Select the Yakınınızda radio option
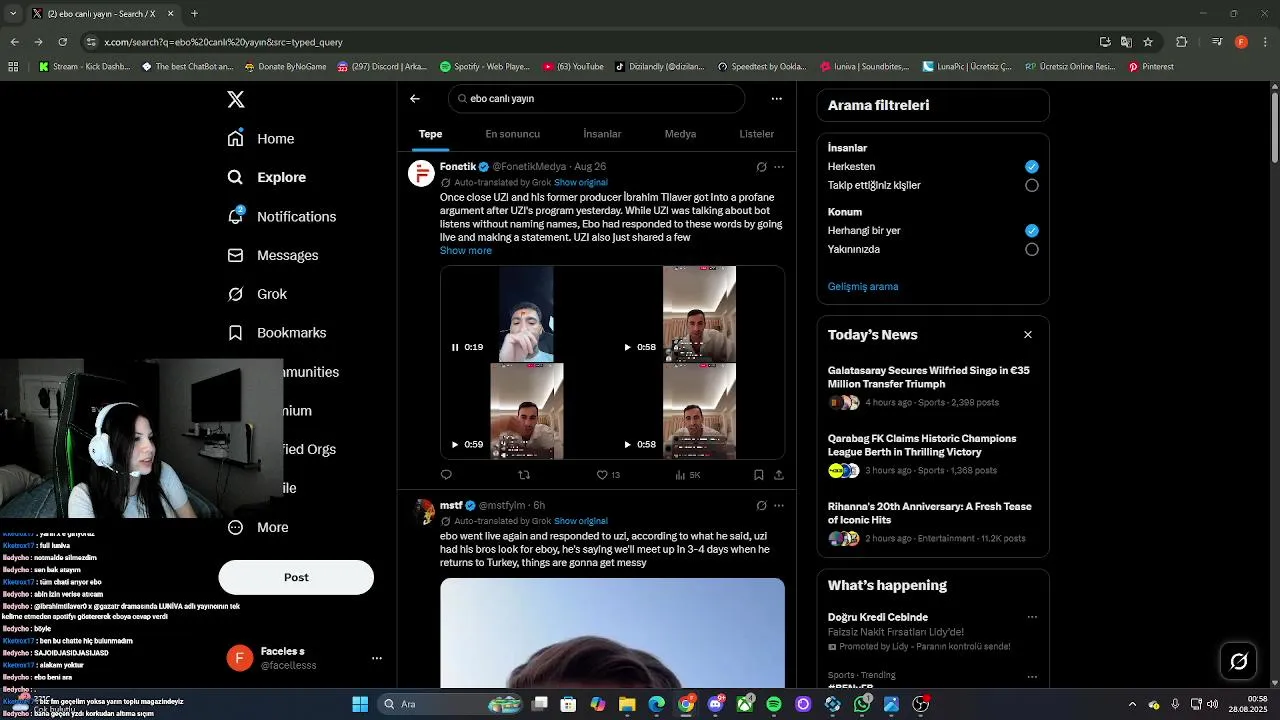This screenshot has width=1280, height=720. (1032, 249)
